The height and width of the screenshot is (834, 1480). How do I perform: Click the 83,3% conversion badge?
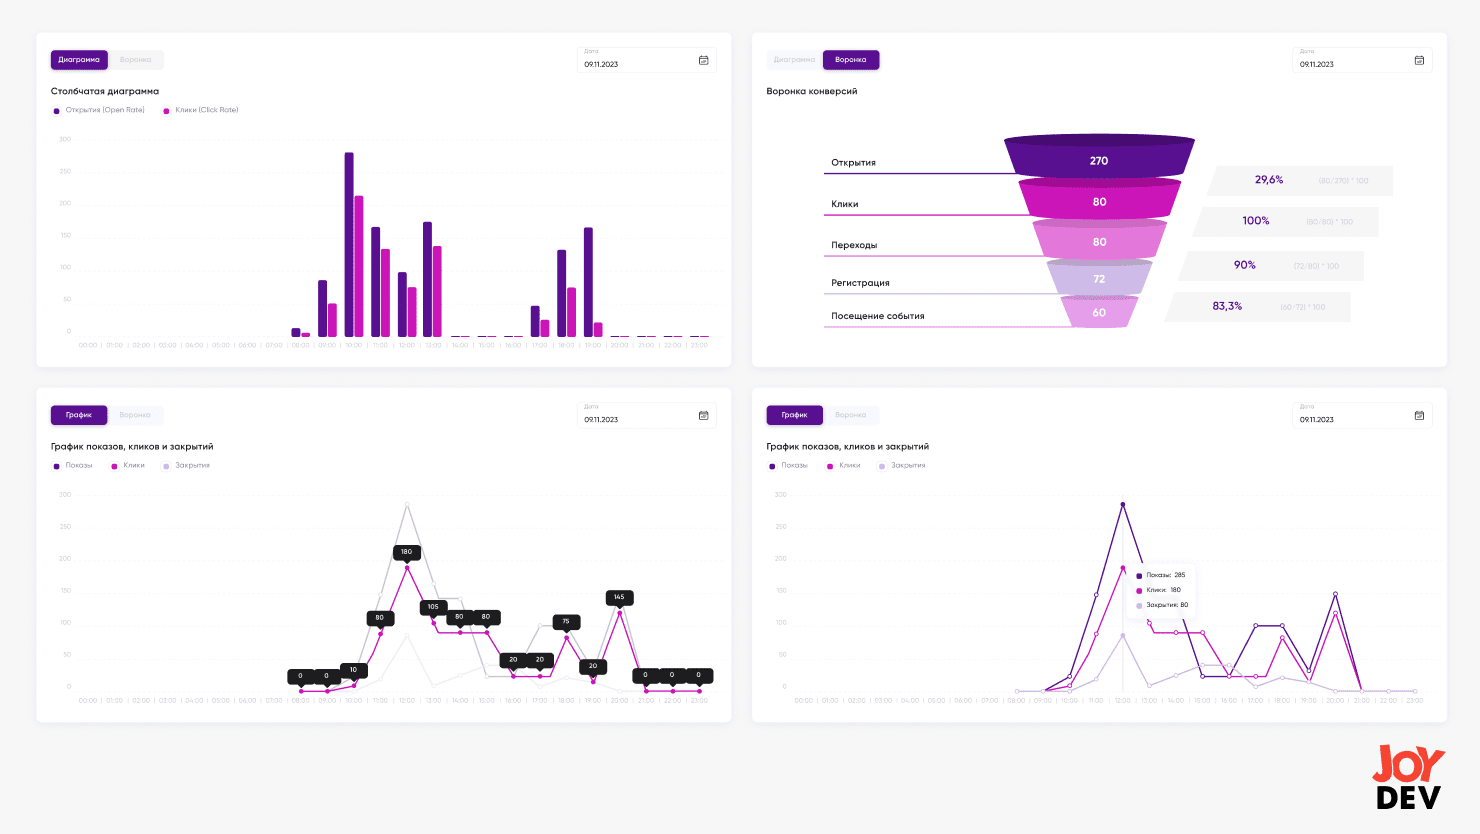[1257, 306]
